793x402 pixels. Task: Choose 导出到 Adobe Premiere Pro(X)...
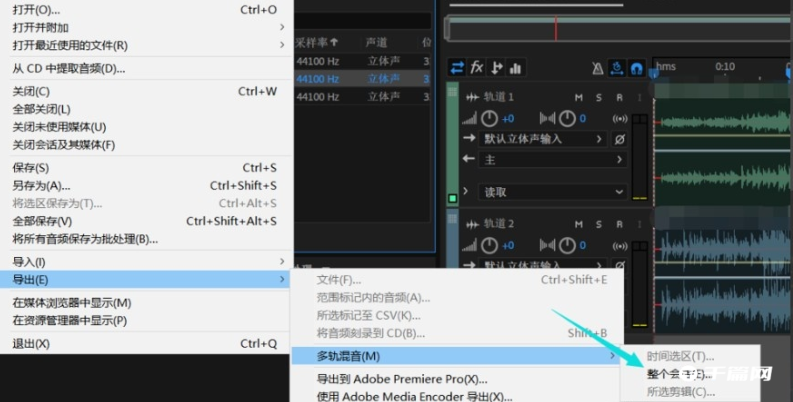pos(457,379)
